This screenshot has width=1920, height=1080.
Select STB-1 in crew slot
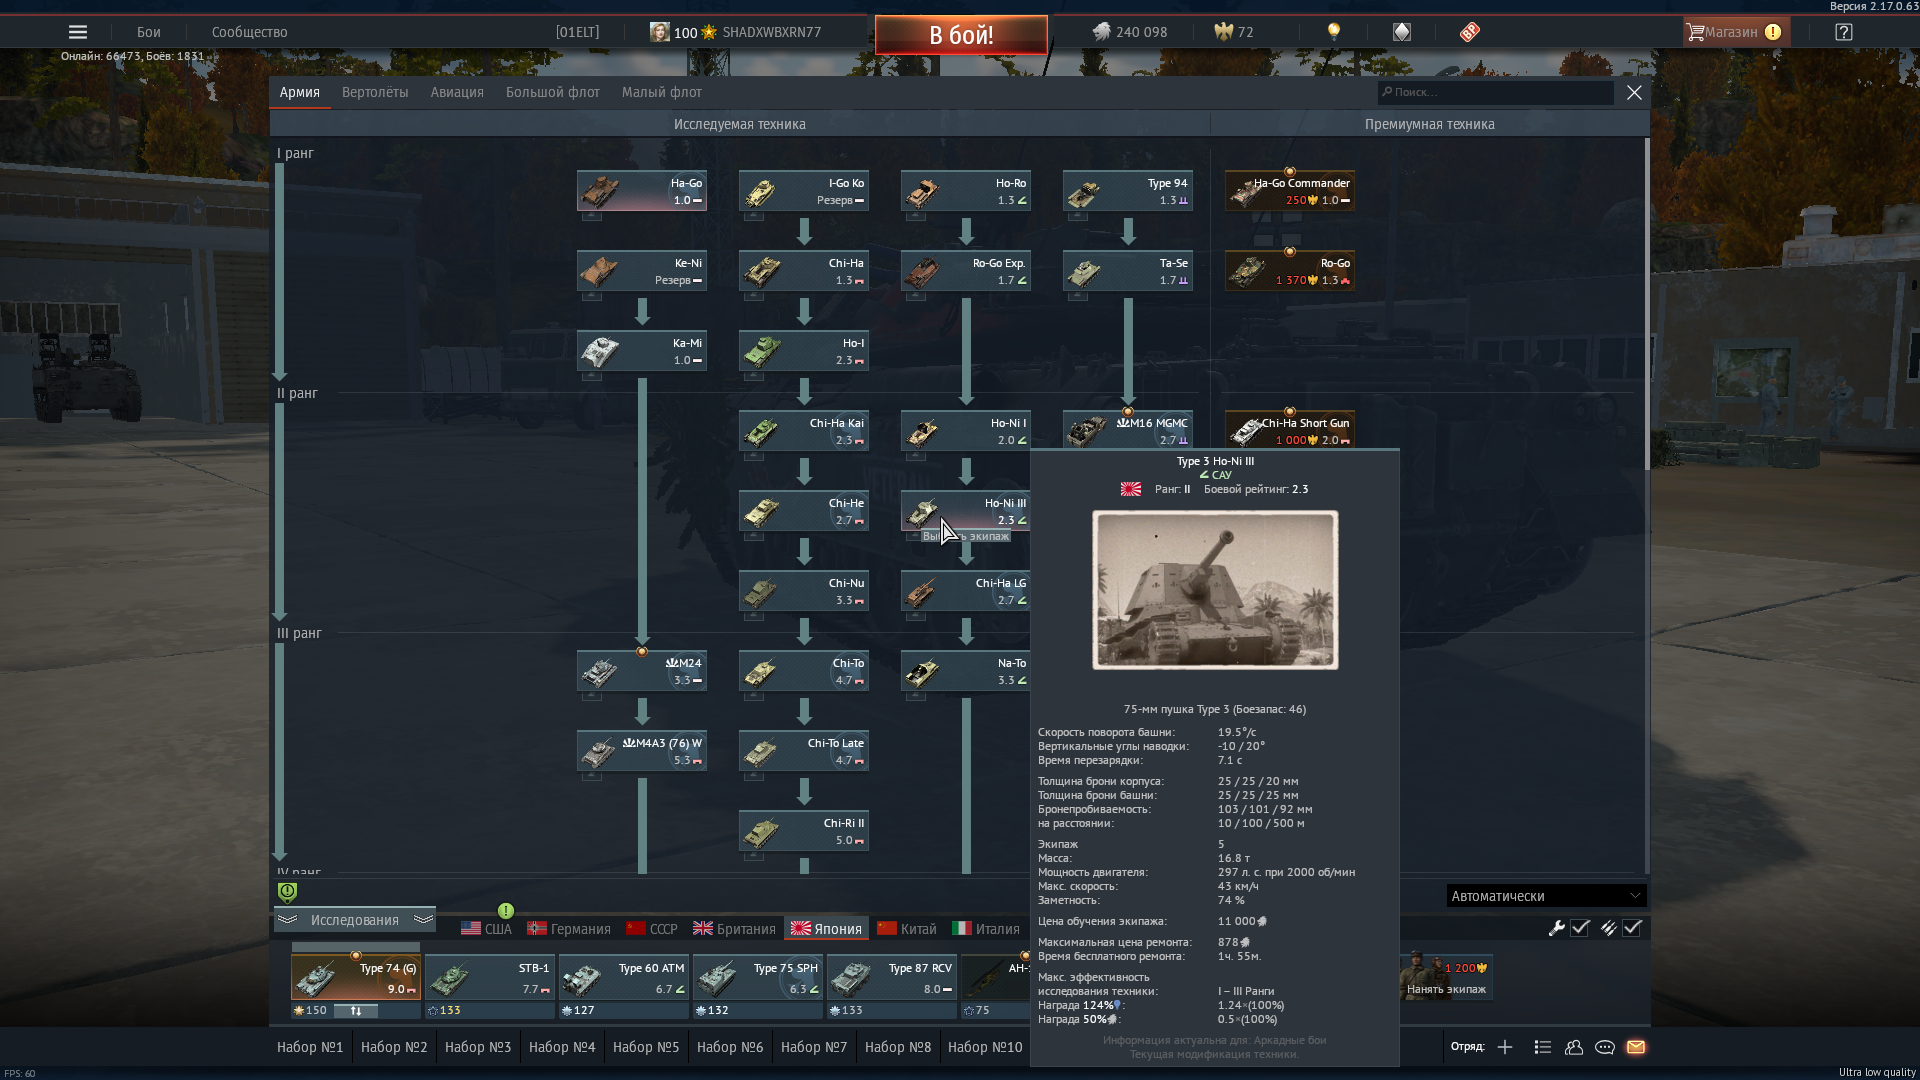tap(490, 978)
